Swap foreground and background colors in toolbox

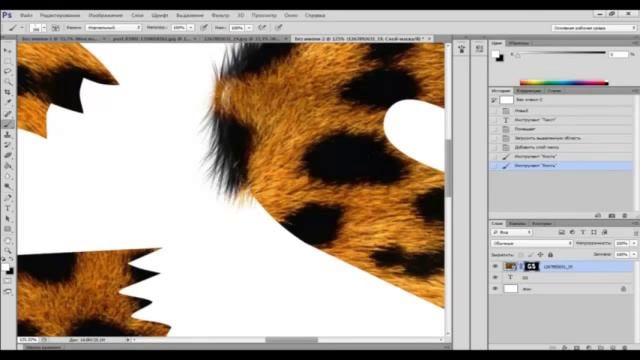11,260
